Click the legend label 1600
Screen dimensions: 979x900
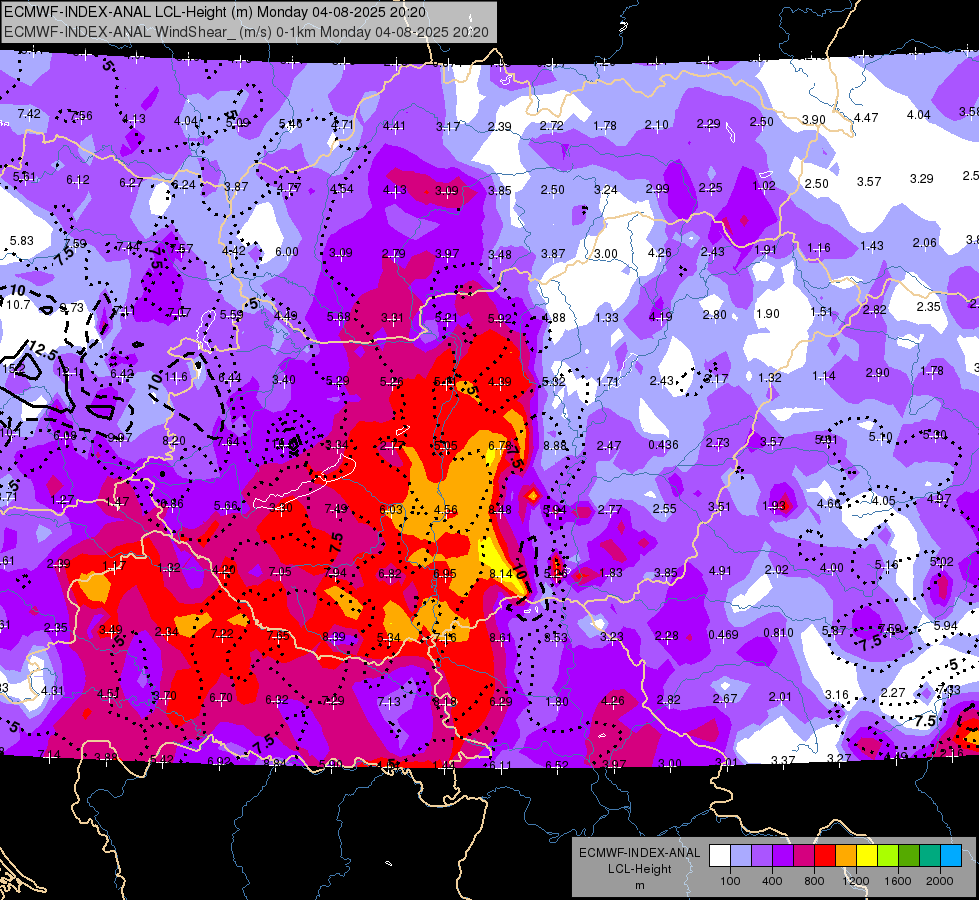898,881
